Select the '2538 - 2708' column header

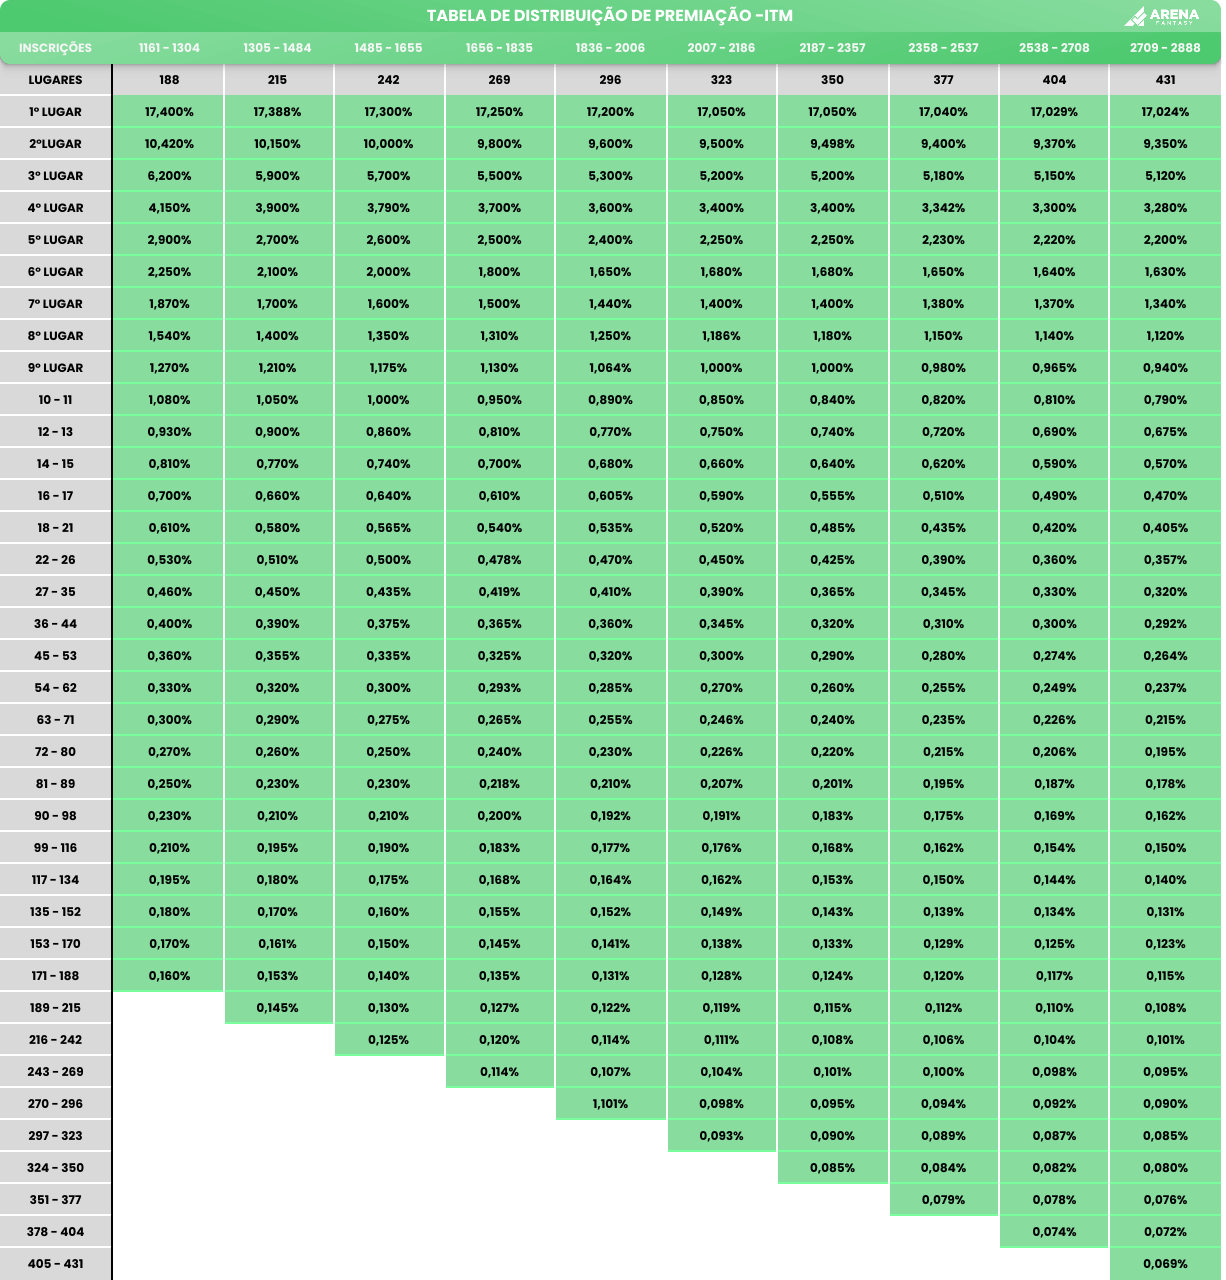click(1054, 48)
